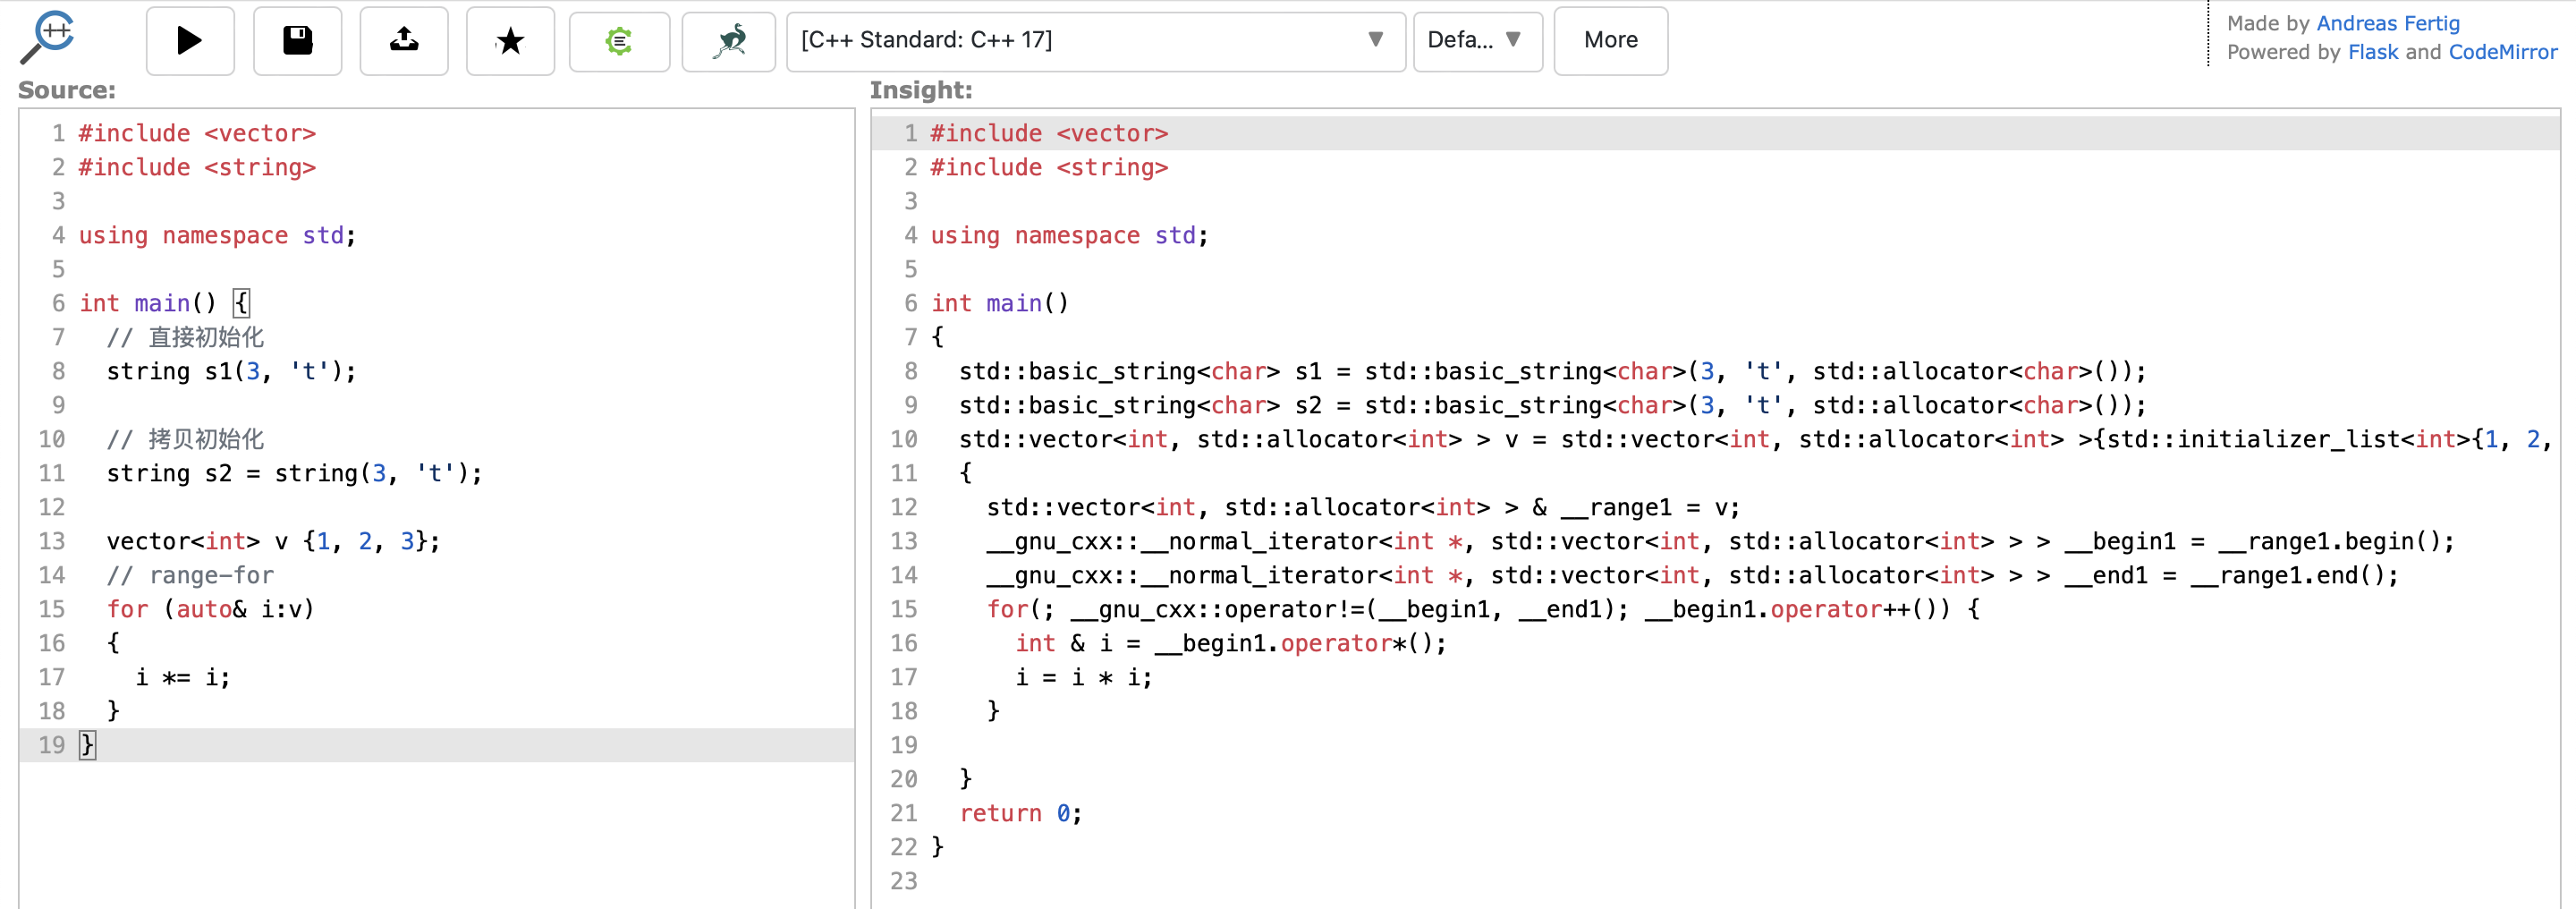Click source 'string s2 = string(3, 't');' line
This screenshot has height=909, width=2576.
(x=294, y=473)
